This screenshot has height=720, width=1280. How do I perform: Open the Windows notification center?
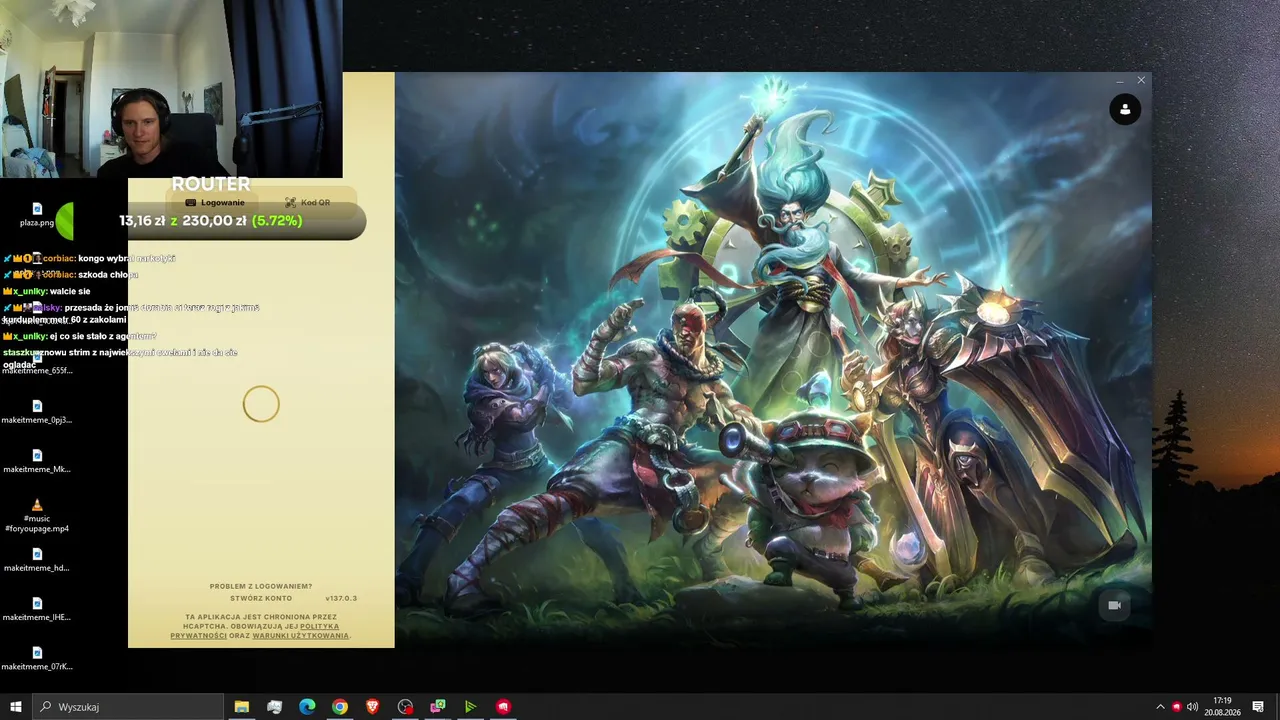[1258, 707]
